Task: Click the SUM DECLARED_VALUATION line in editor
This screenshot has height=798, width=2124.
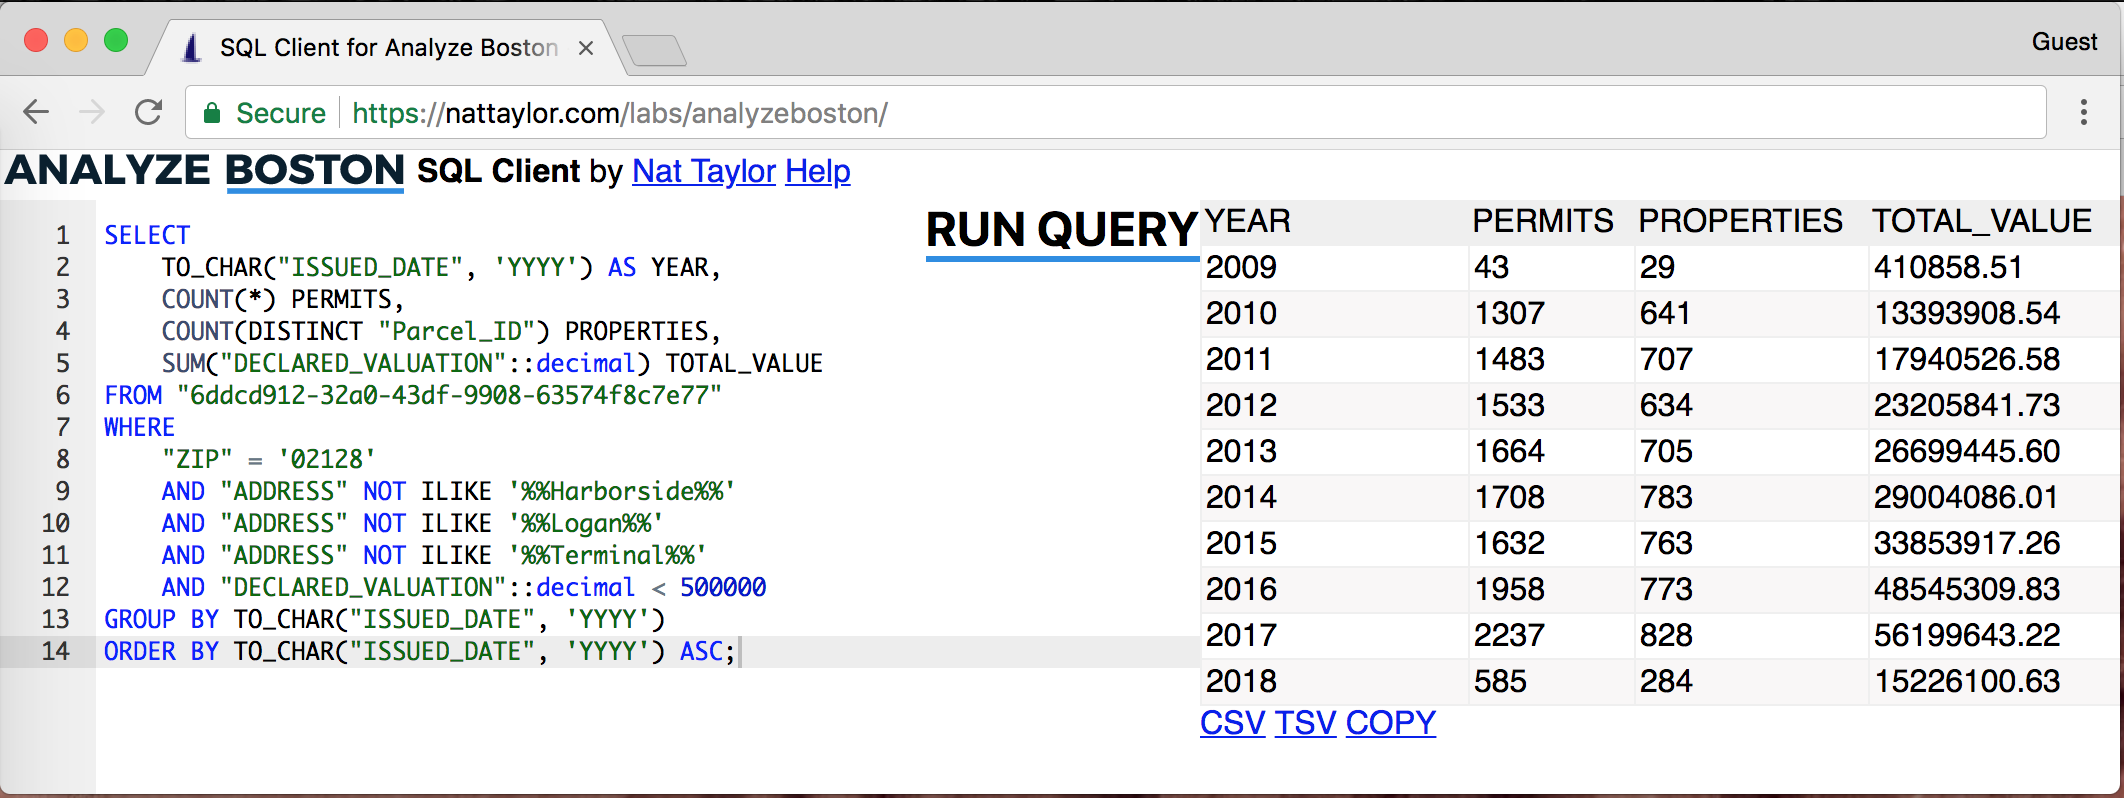Action: (492, 363)
